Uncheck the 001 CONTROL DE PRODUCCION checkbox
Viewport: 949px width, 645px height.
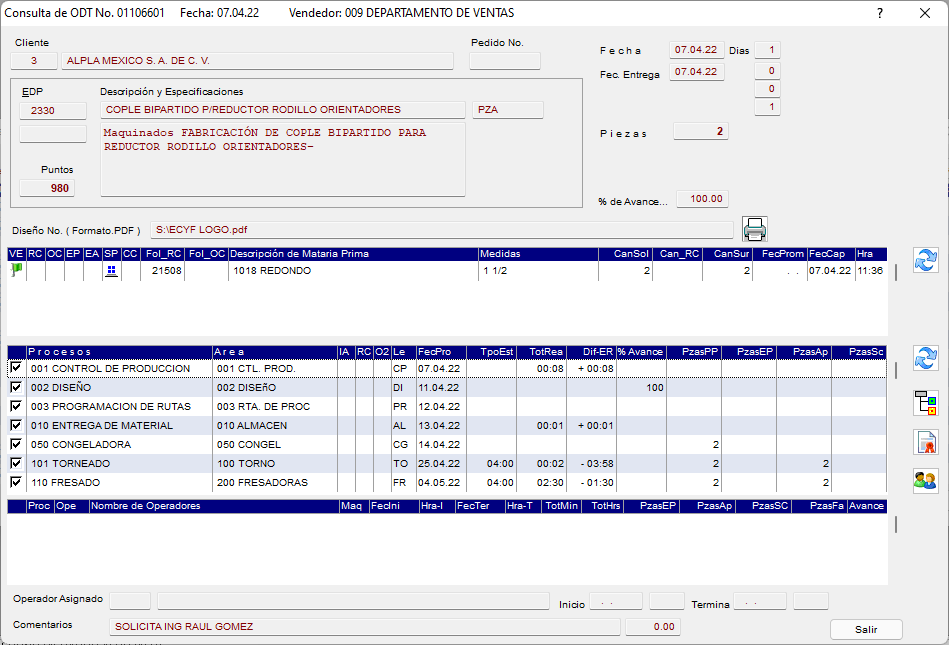15,369
